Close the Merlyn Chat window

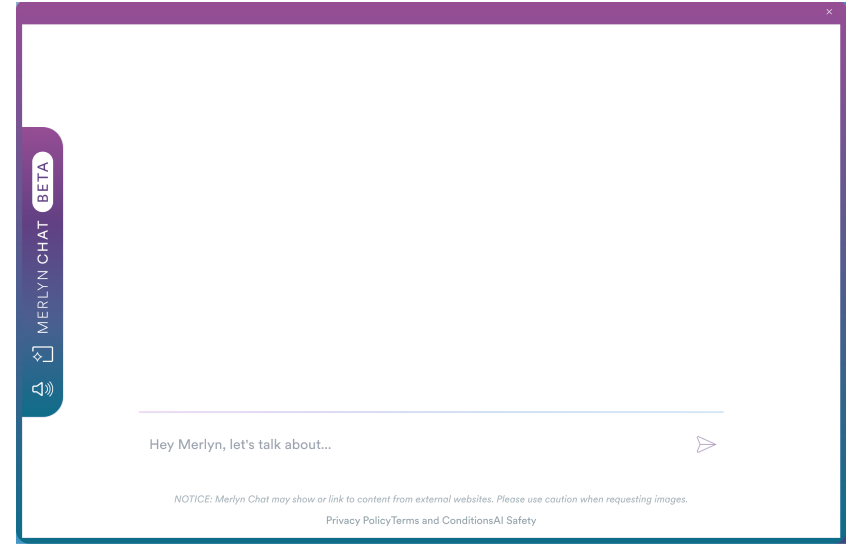[x=829, y=12]
